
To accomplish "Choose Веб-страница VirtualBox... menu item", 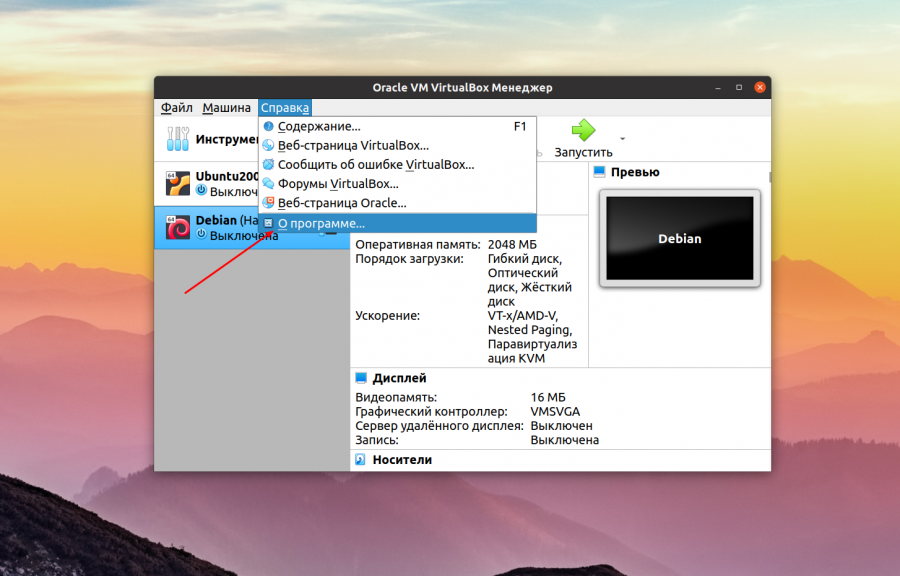I will coord(397,146).
